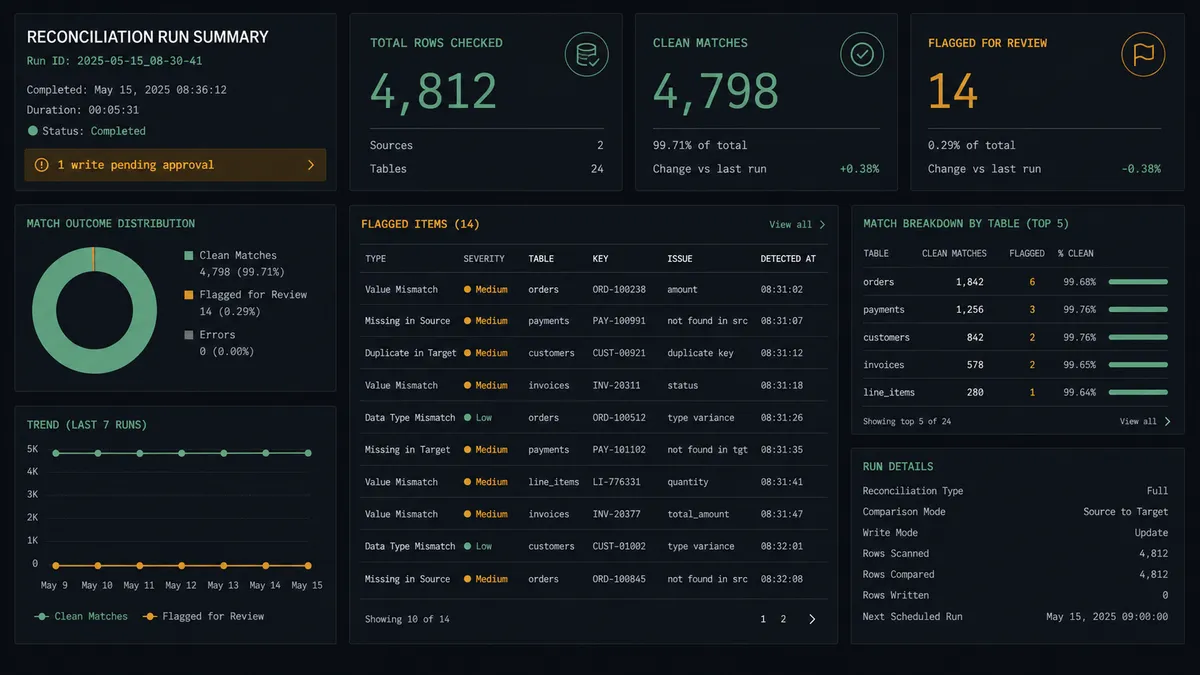The width and height of the screenshot is (1200, 675).
Task: Click Medium severity dot for LI-776331
Action: (x=467, y=482)
